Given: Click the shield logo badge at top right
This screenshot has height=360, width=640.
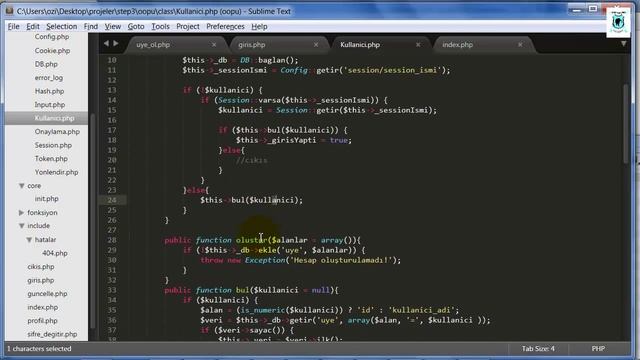Looking at the screenshot, I should tap(618, 22).
